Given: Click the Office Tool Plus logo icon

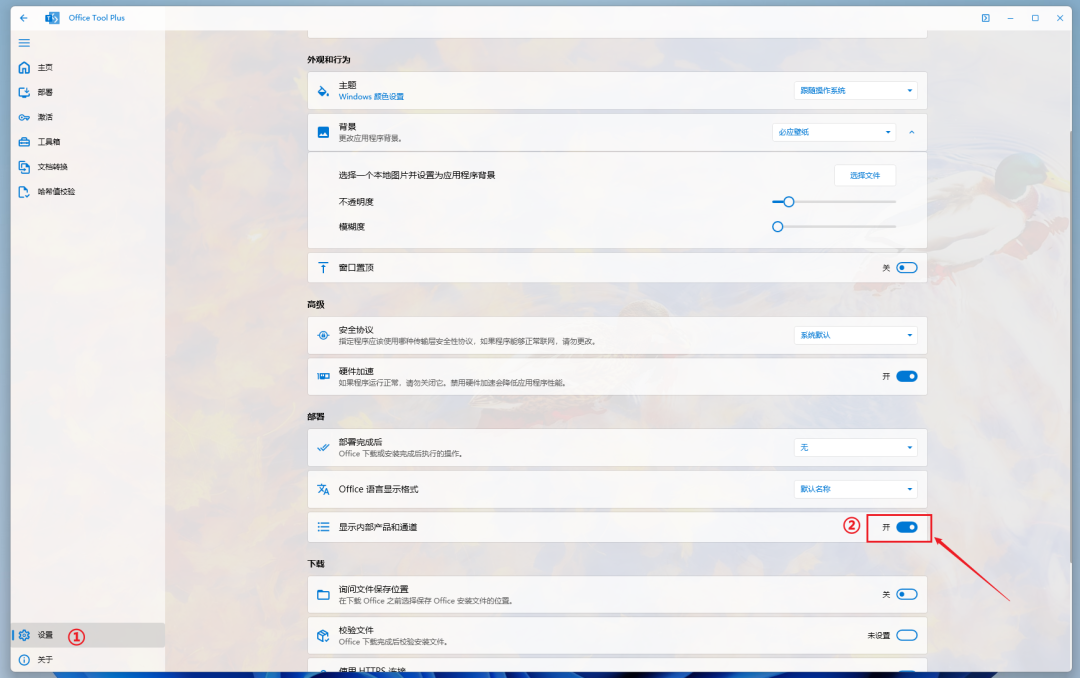Looking at the screenshot, I should 52,18.
